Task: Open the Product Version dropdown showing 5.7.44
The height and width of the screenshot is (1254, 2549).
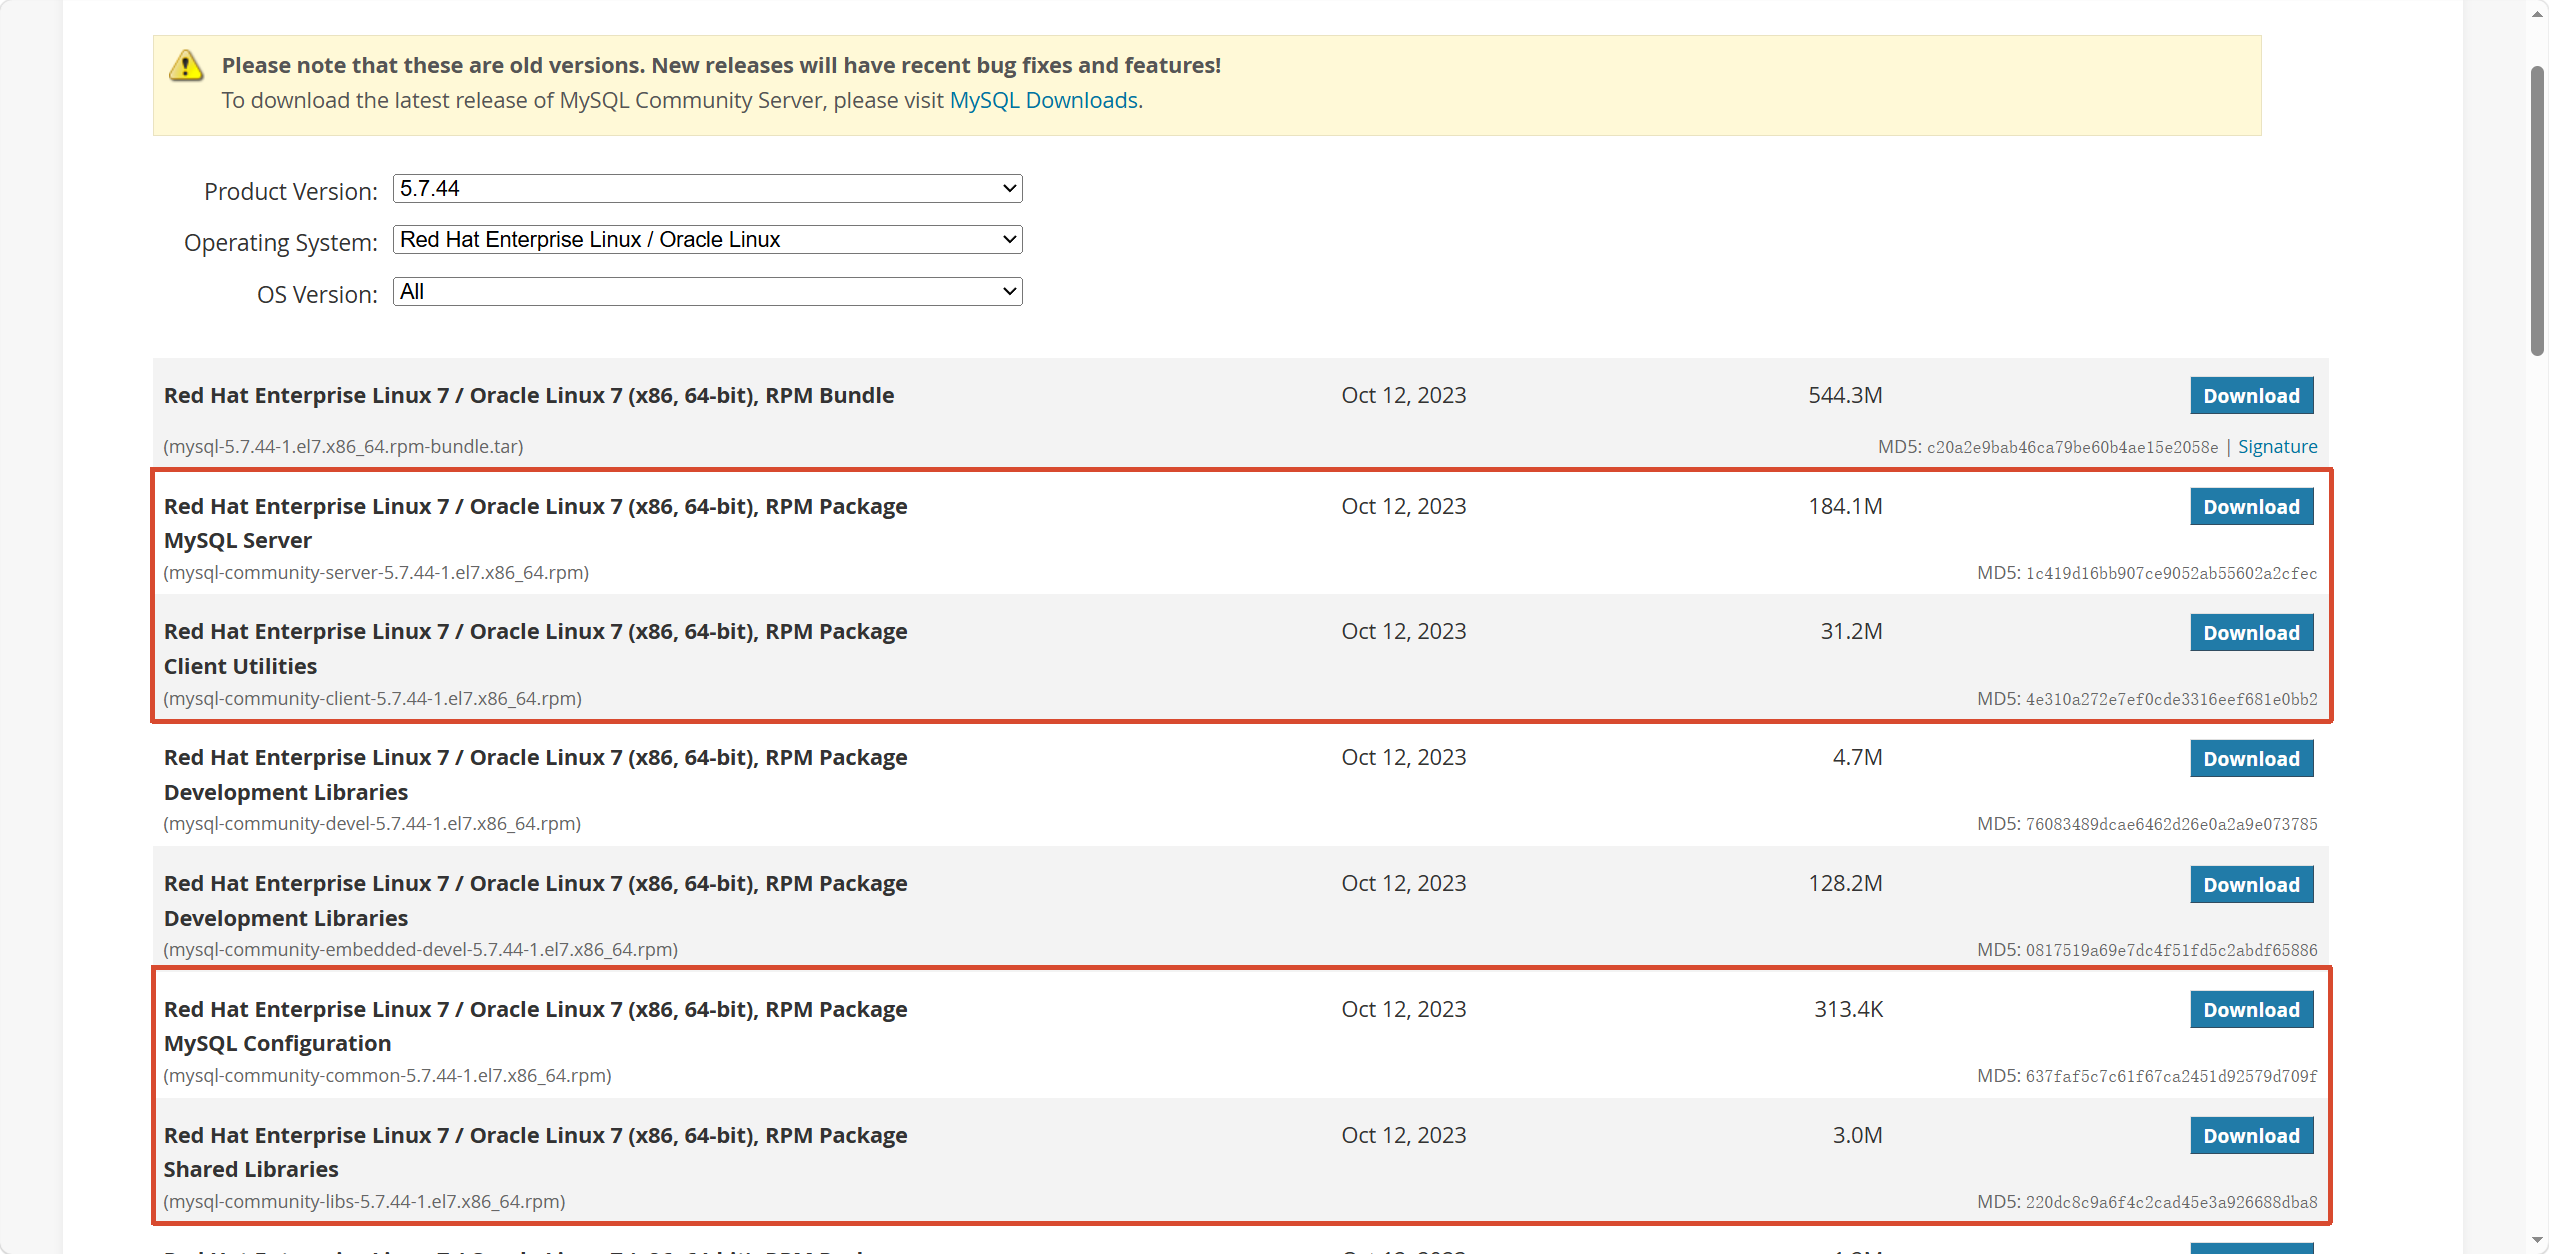Action: coord(707,189)
